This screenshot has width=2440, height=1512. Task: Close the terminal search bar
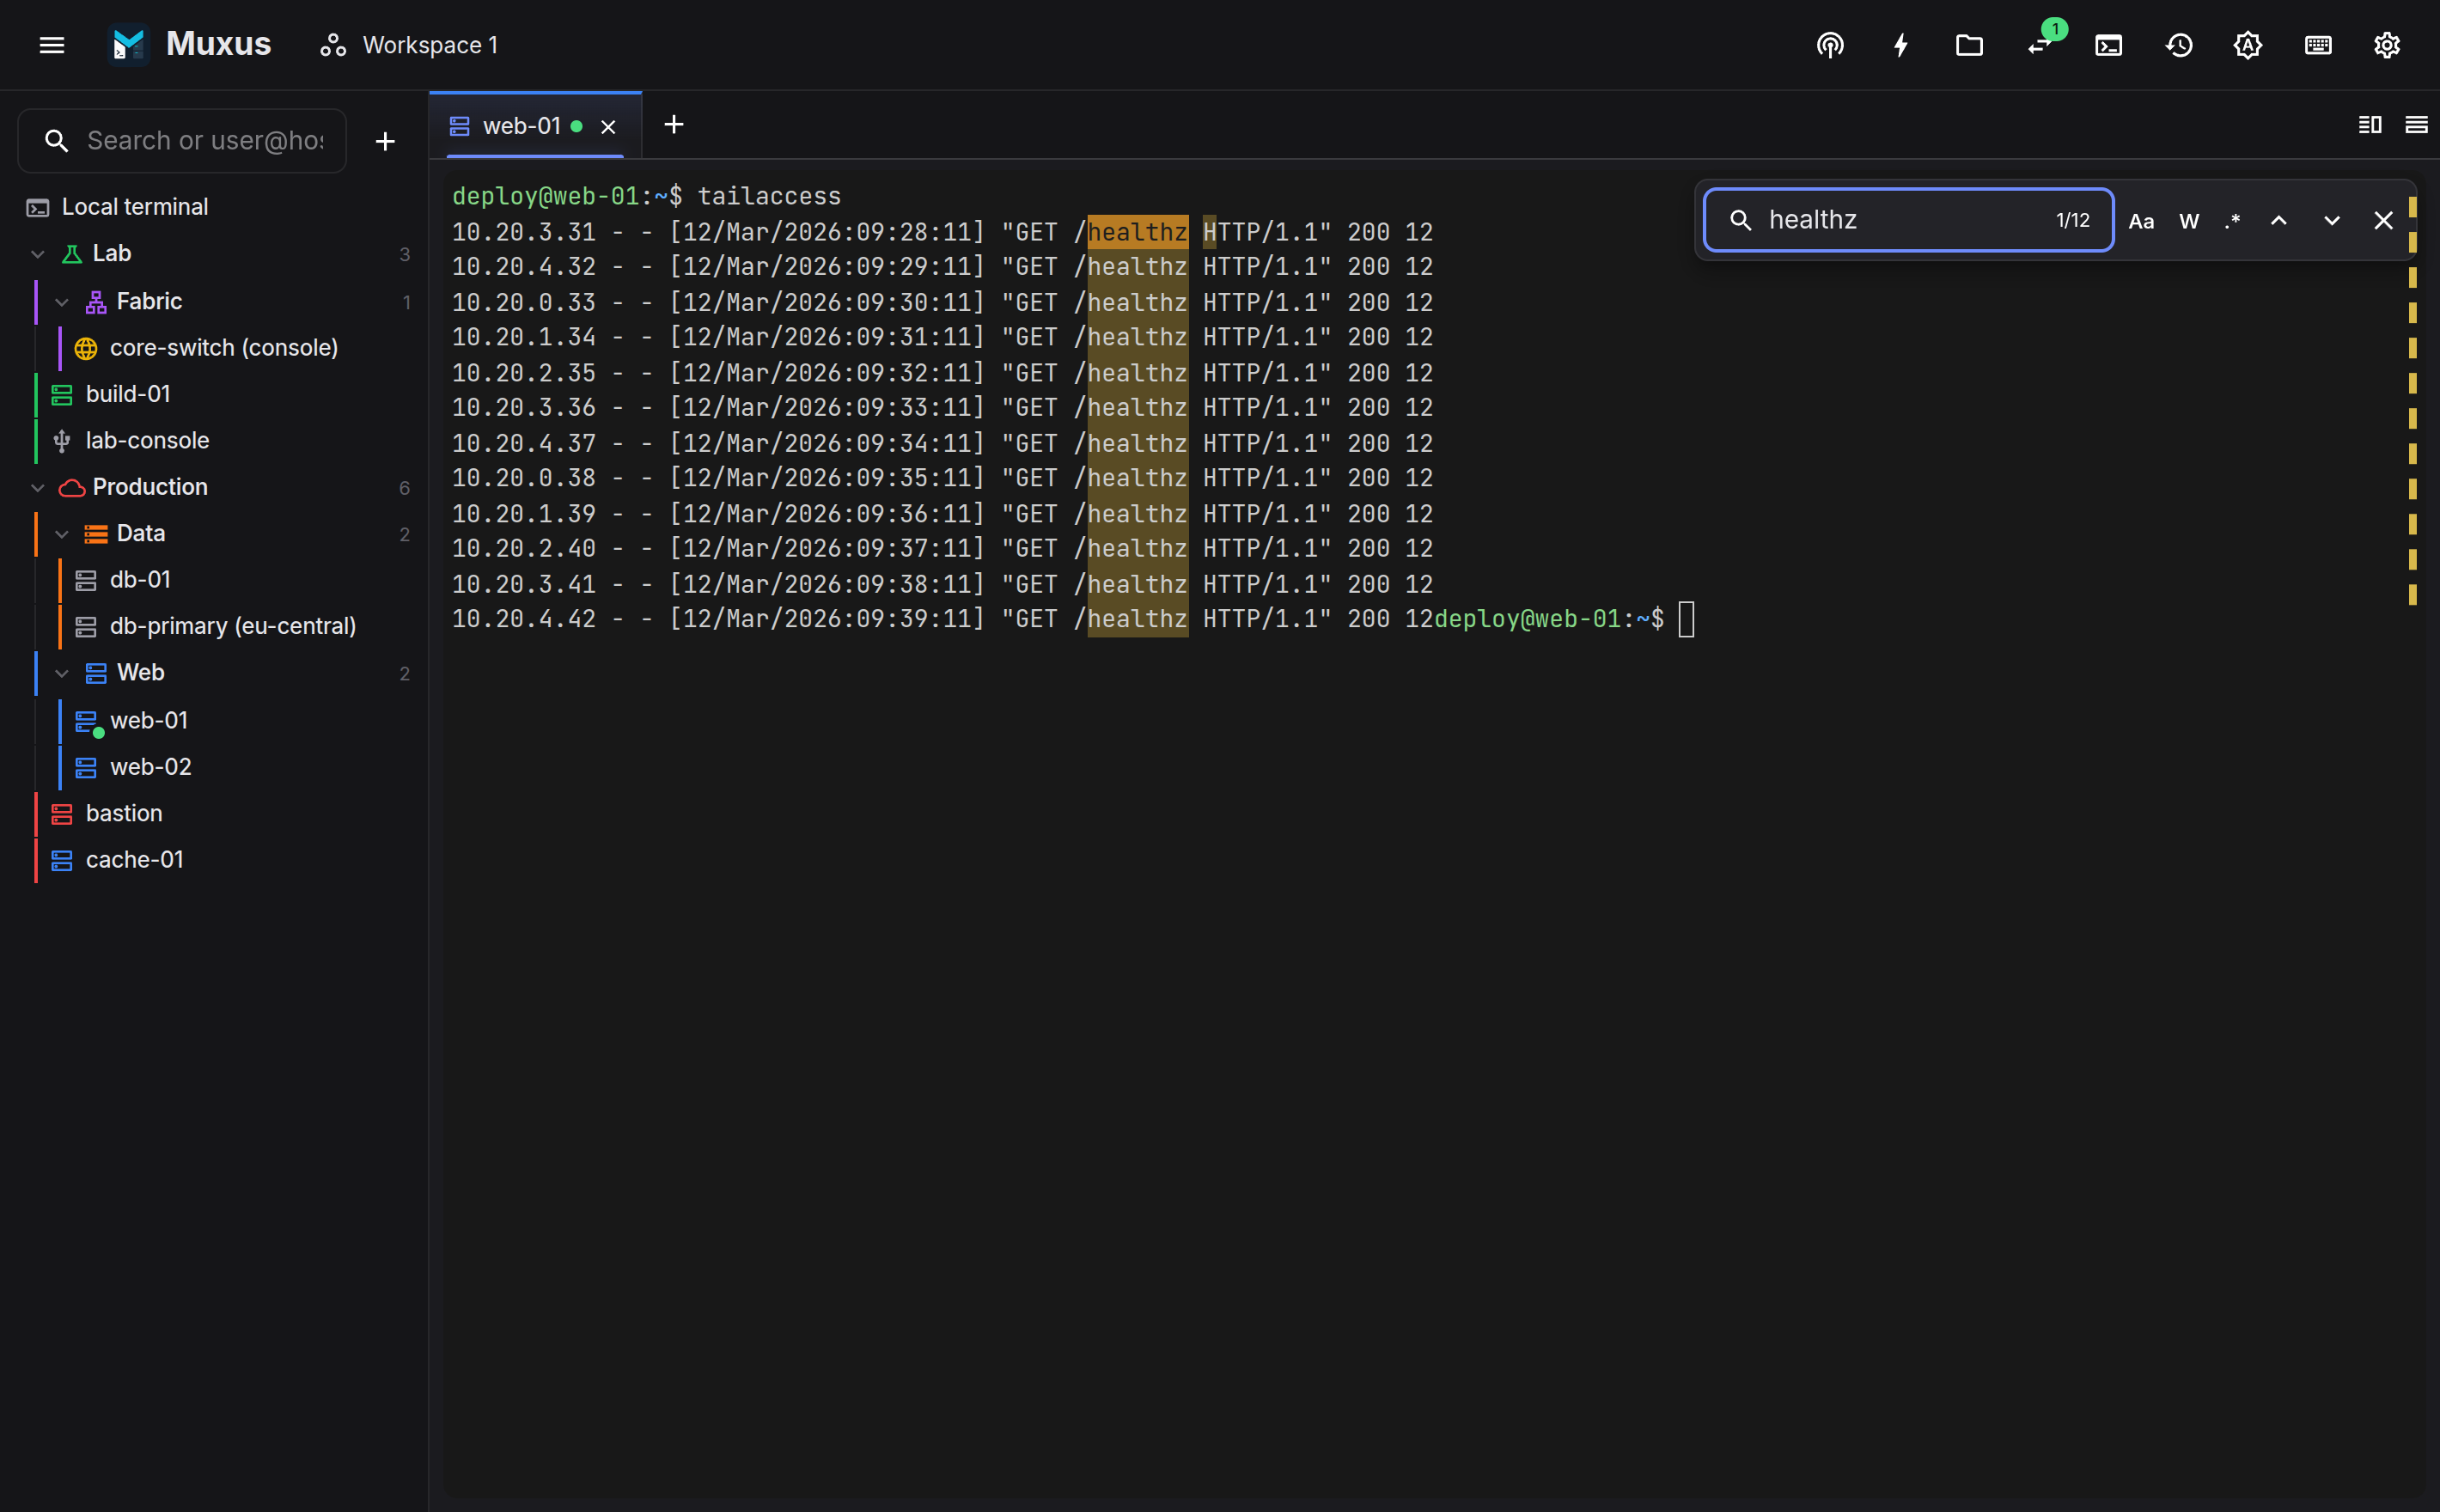pyautogui.click(x=2384, y=221)
